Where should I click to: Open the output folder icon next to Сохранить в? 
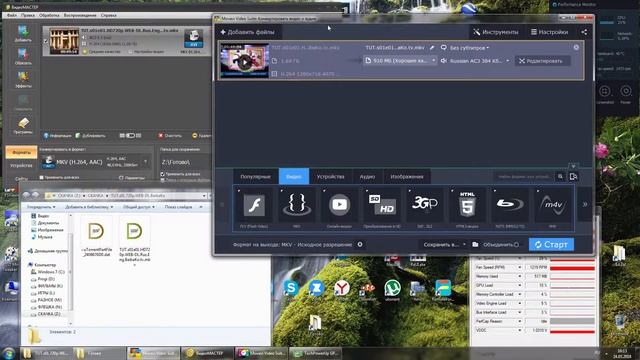[x=475, y=244]
